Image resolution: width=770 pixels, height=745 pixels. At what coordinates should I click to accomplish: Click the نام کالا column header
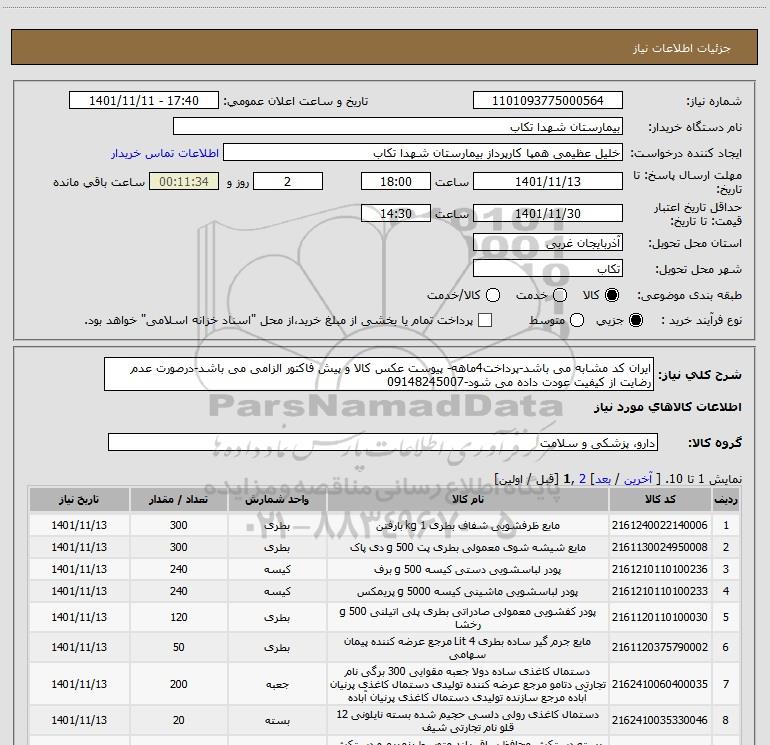point(468,499)
